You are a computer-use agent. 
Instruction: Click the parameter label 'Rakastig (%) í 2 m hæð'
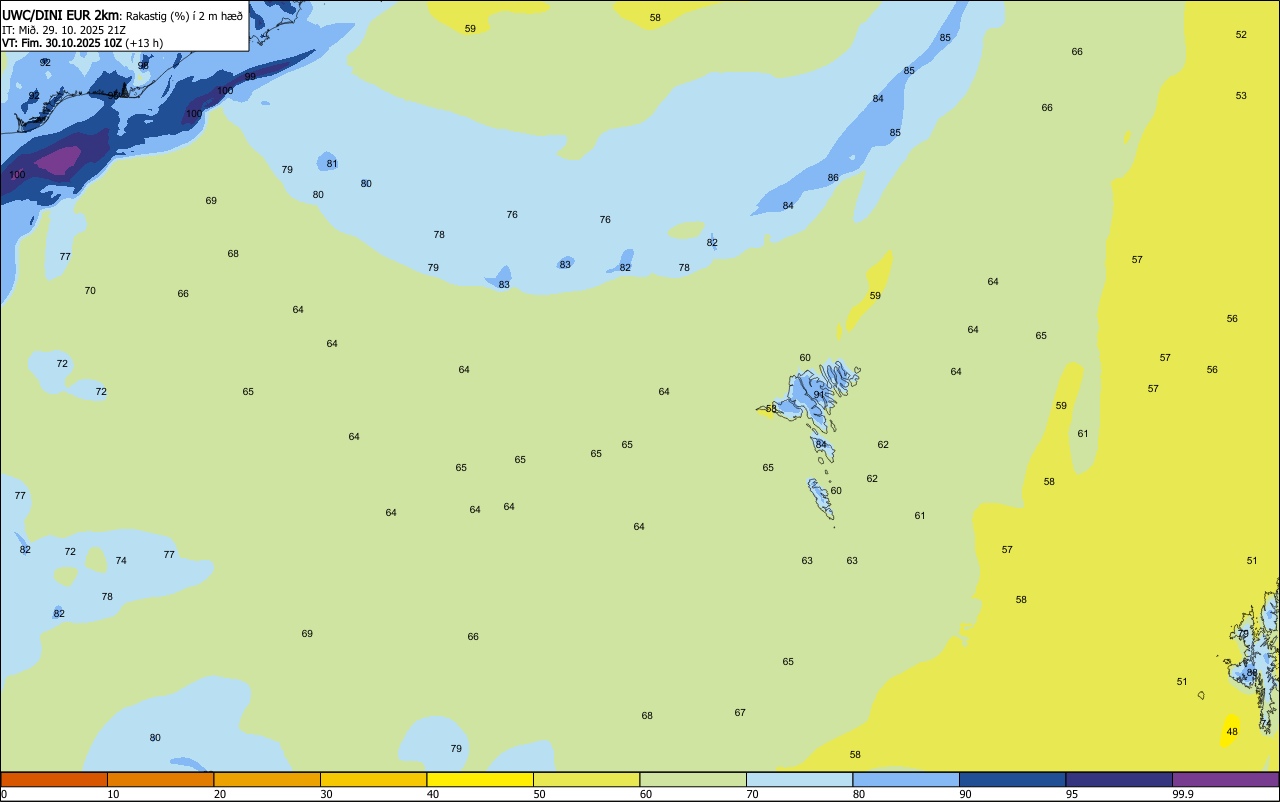coord(184,16)
